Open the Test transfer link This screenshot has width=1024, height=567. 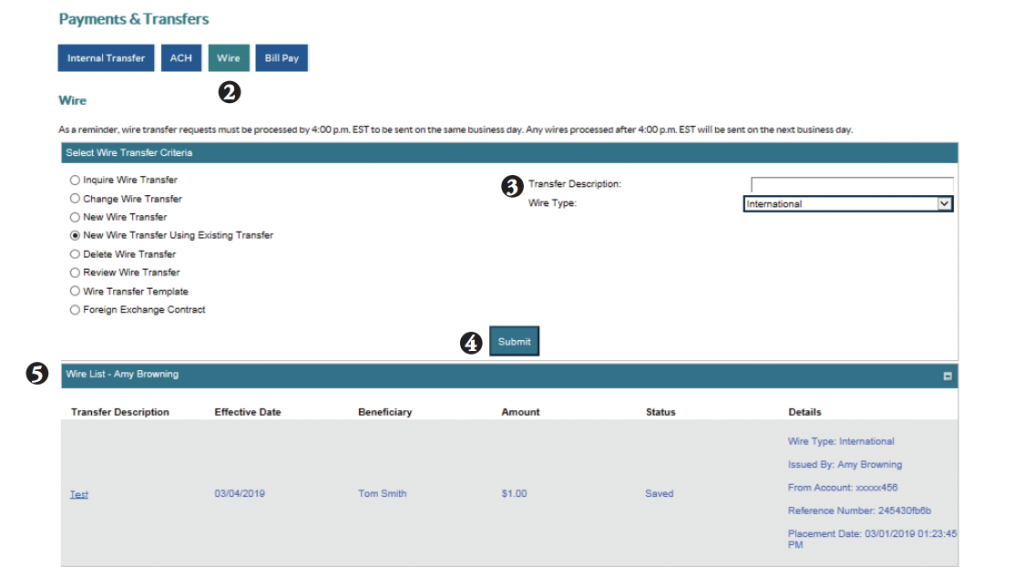79,494
